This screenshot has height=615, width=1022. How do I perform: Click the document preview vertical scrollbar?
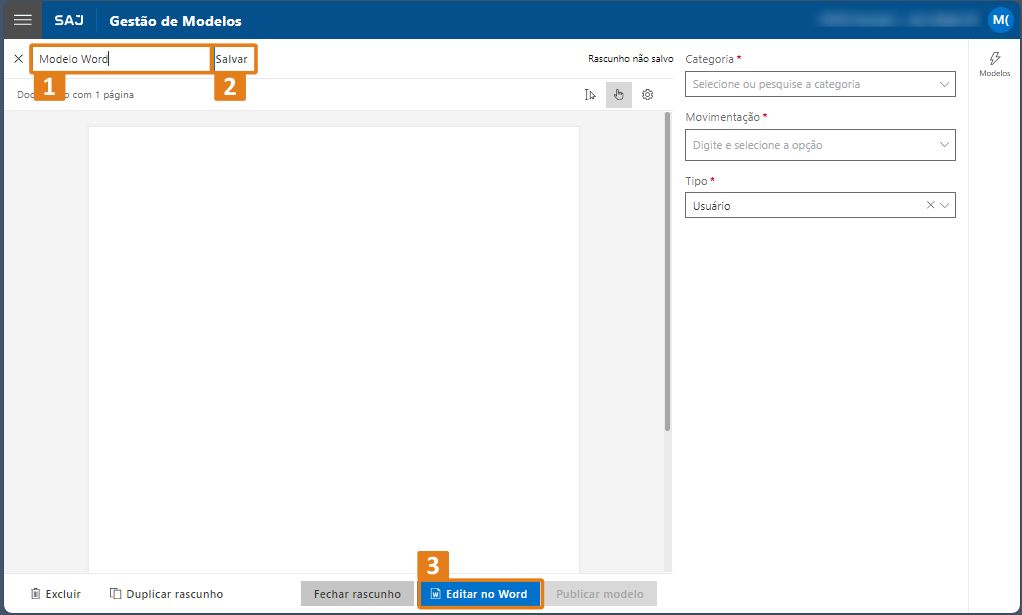[x=667, y=270]
